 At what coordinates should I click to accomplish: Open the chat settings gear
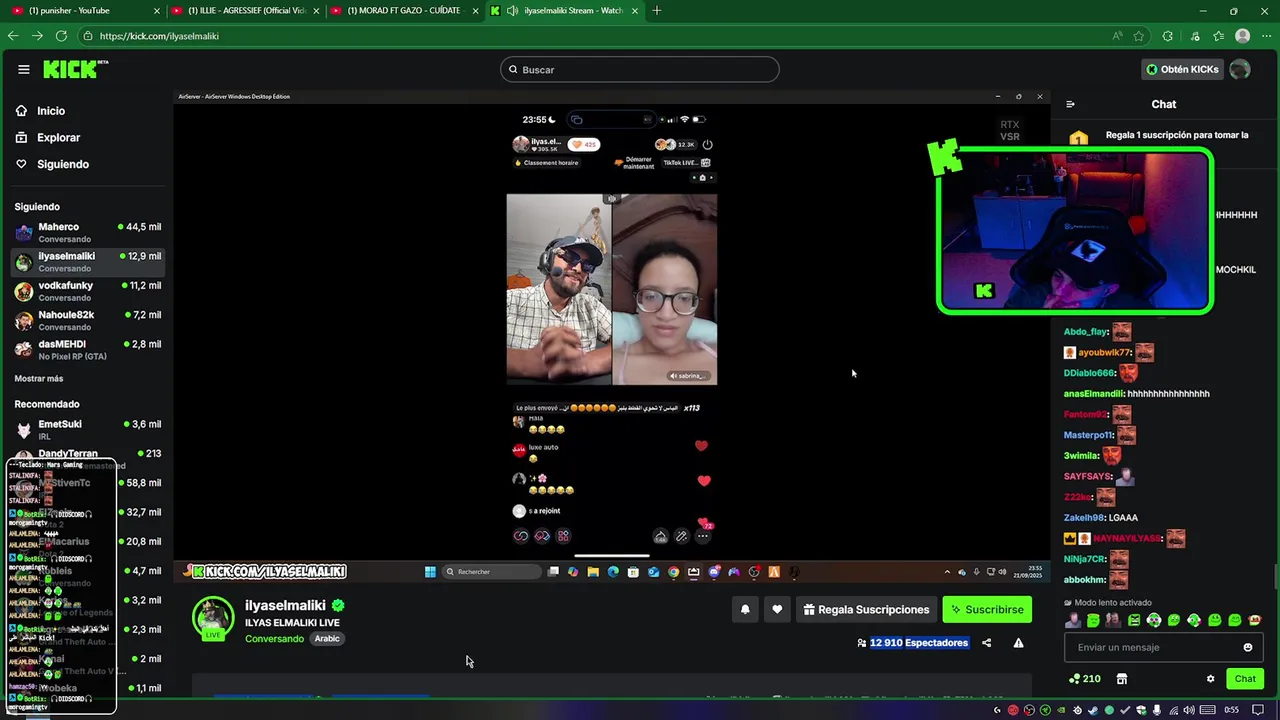point(1210,679)
